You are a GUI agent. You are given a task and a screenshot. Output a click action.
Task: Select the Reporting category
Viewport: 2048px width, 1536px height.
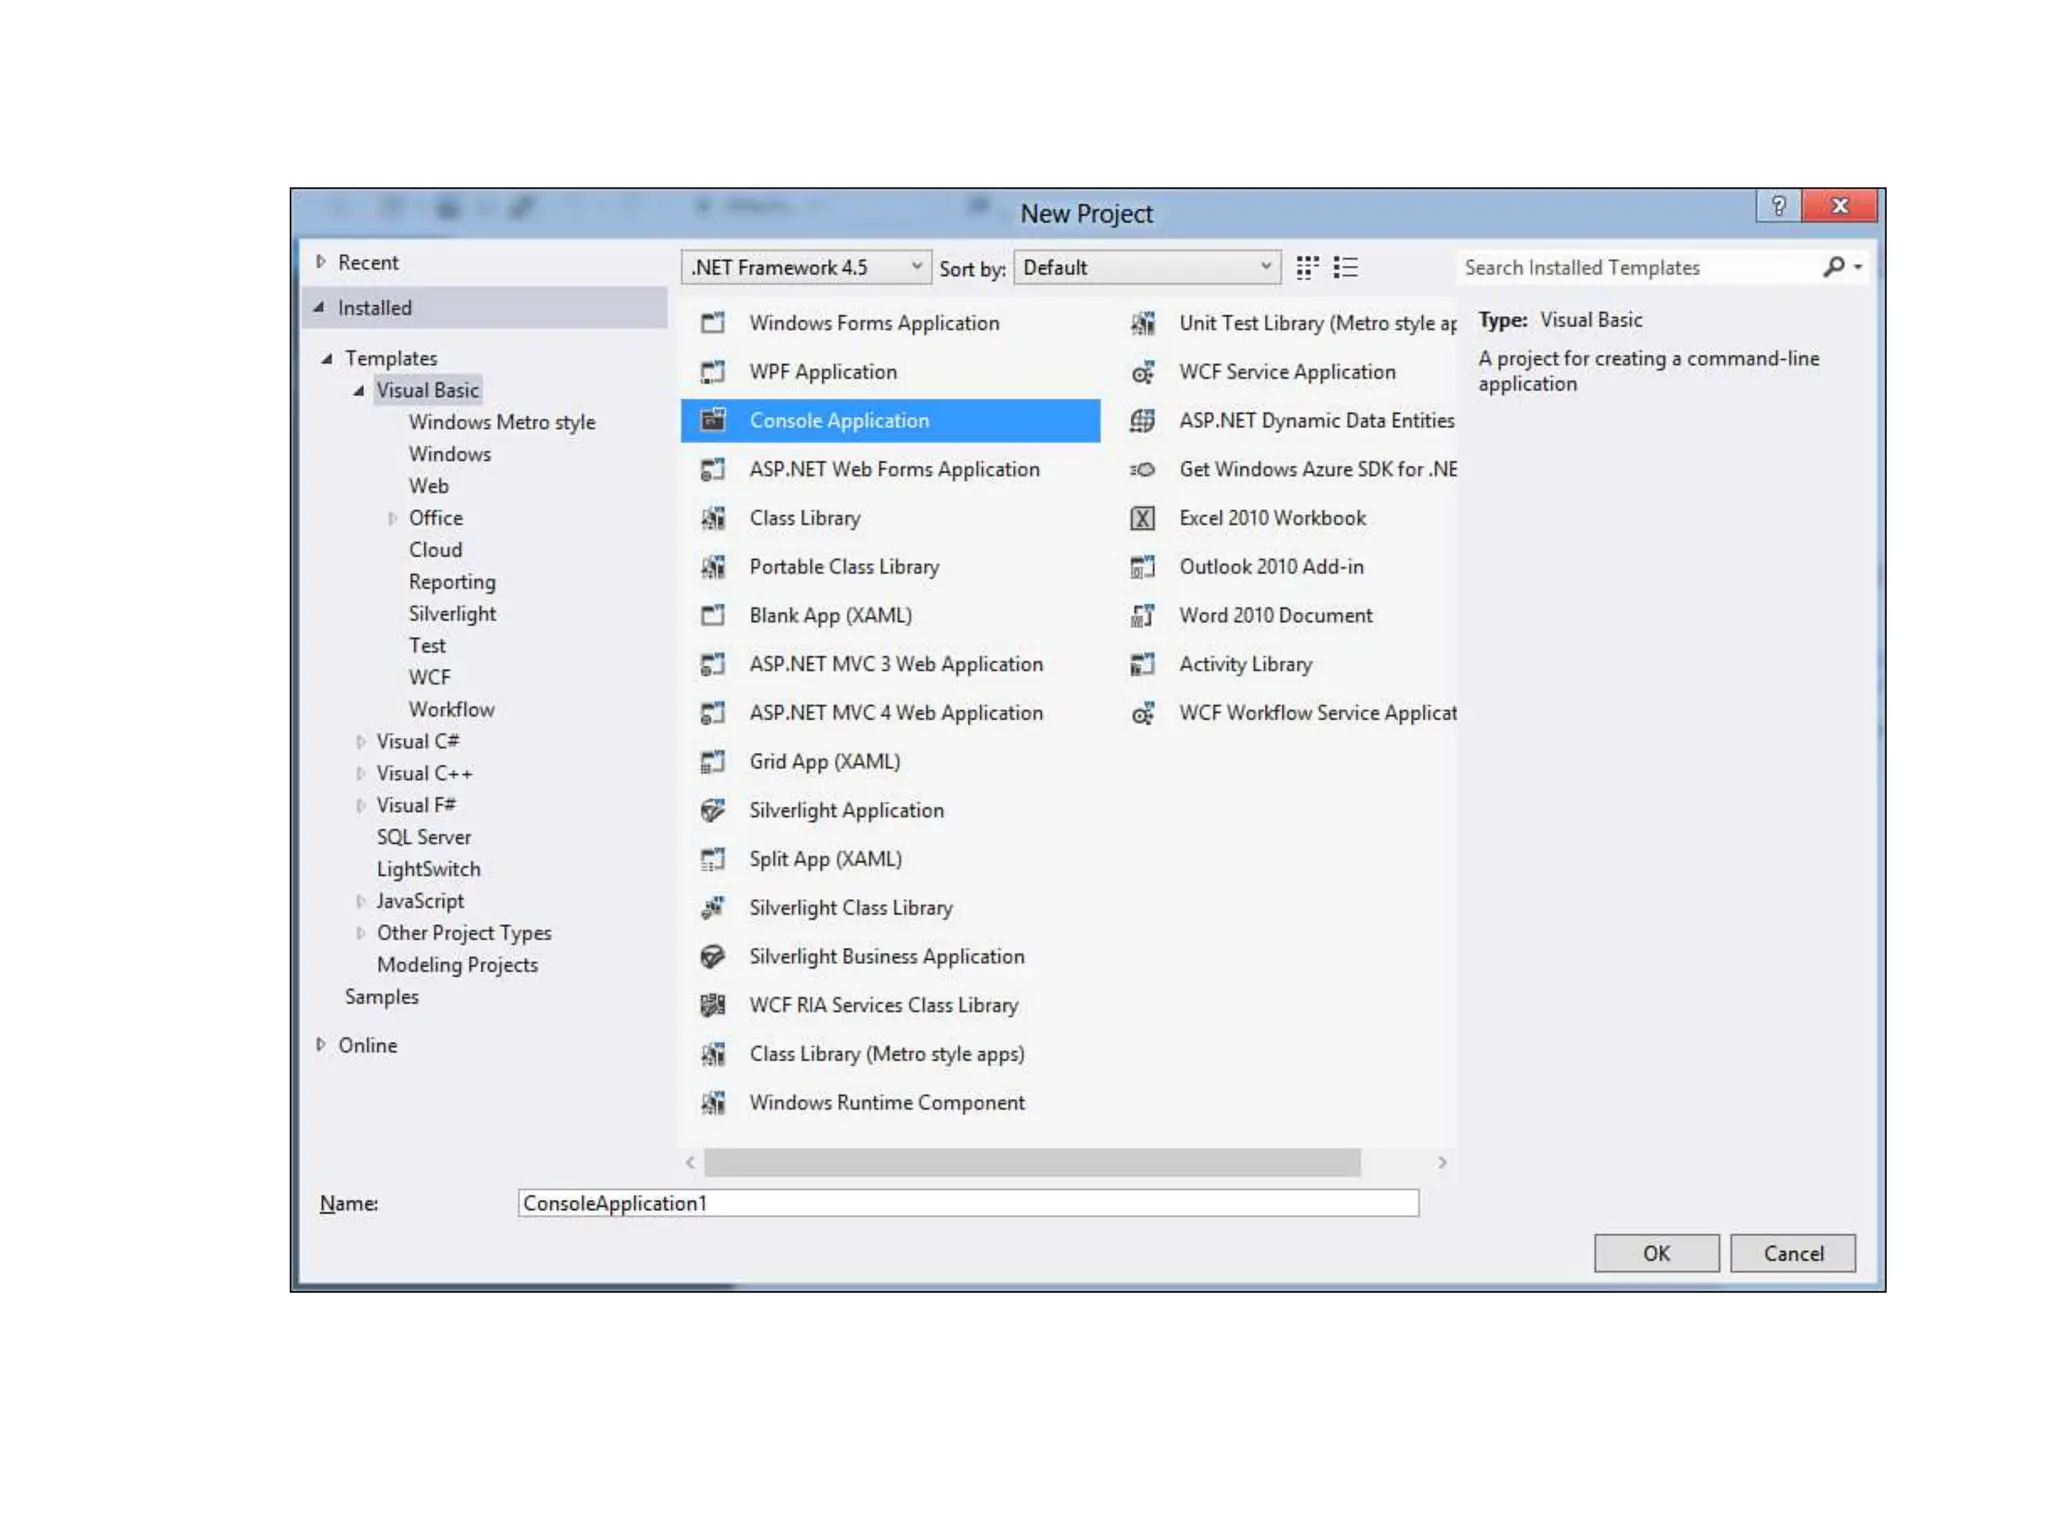click(452, 582)
